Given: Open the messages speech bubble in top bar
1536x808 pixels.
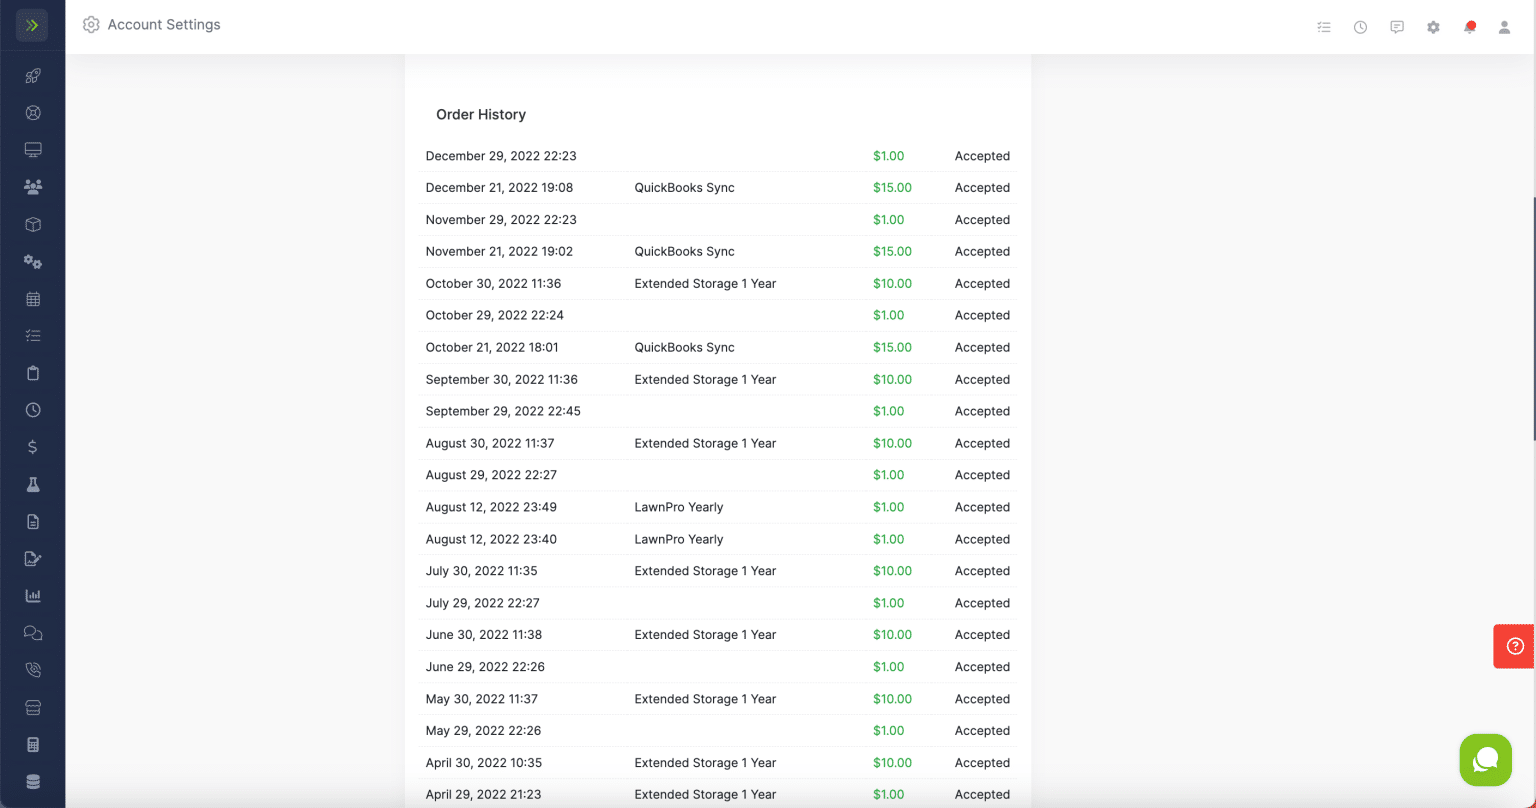Looking at the screenshot, I should pos(1397,27).
